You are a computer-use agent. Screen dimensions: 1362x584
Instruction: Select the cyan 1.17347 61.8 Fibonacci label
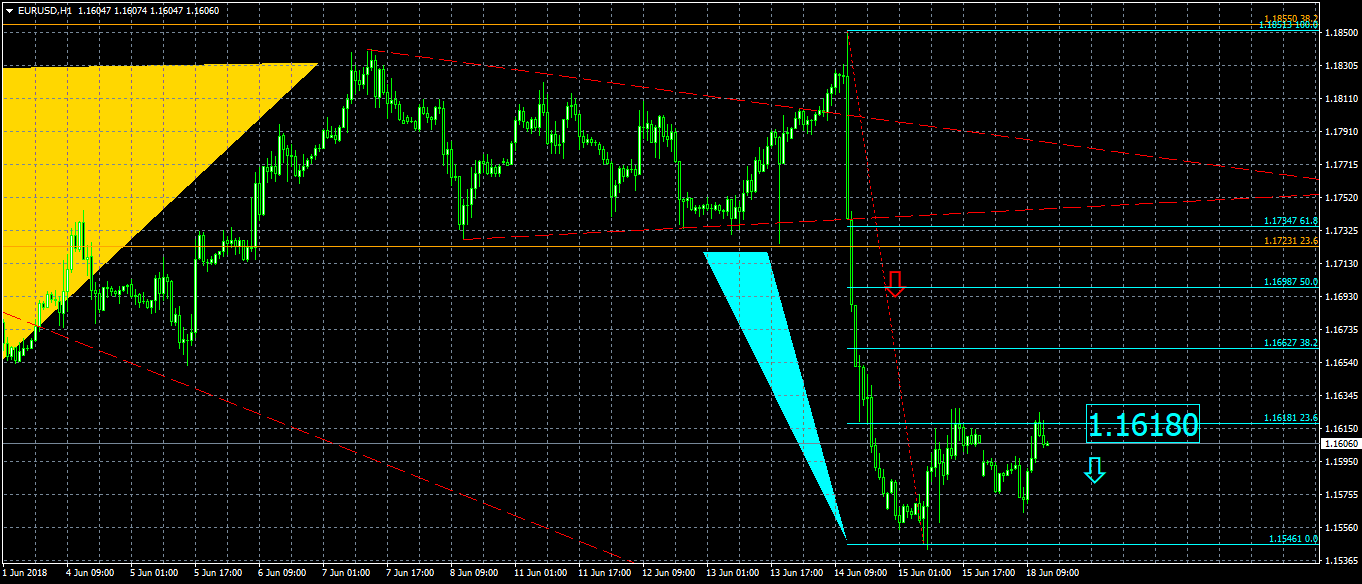(1291, 221)
